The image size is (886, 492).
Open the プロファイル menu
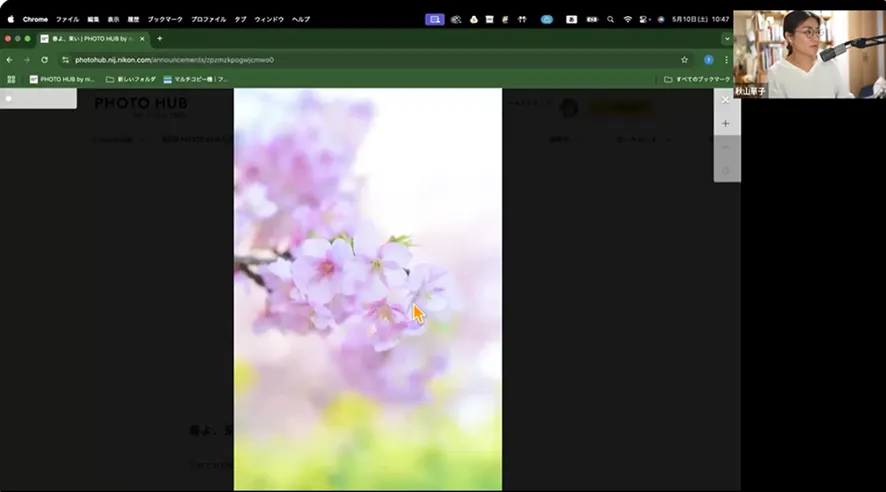(x=209, y=19)
